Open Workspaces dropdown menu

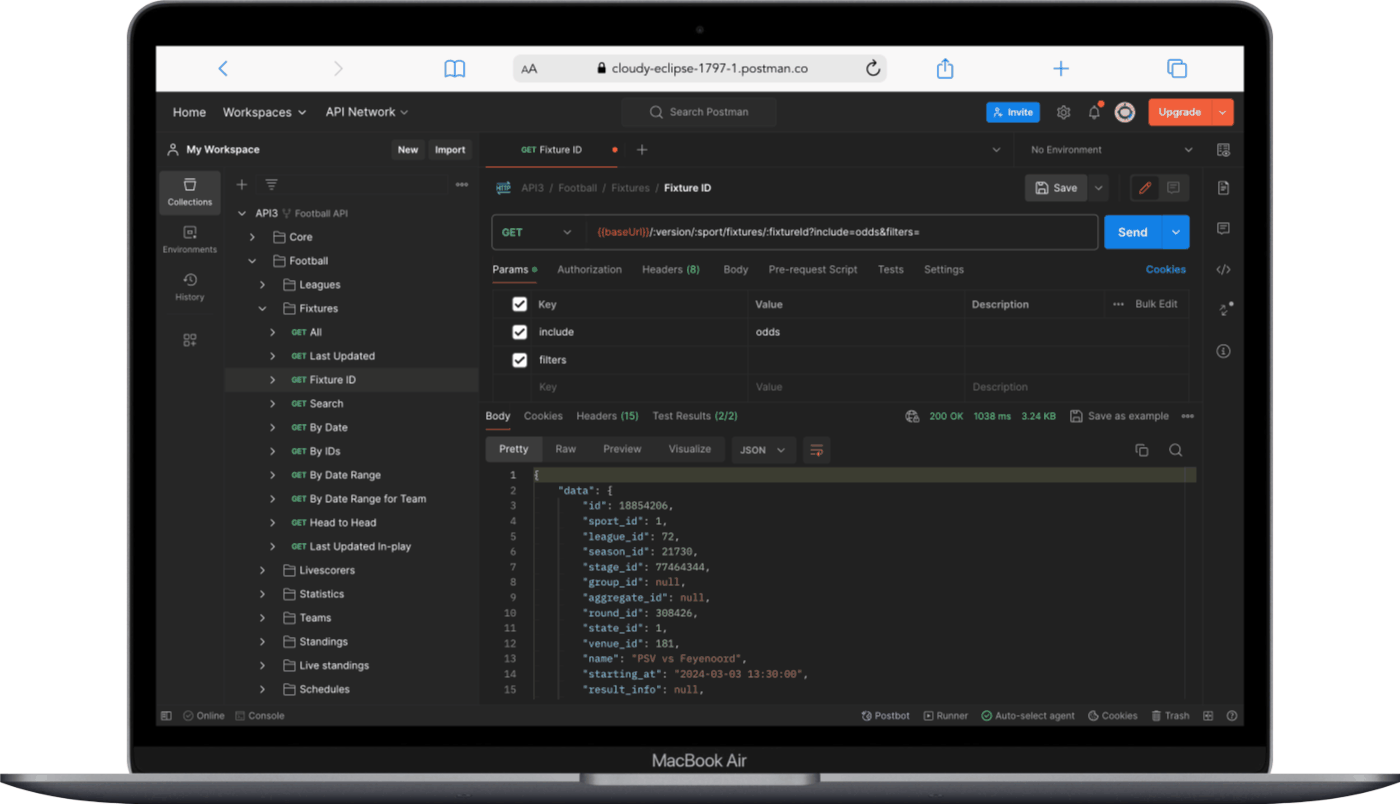pyautogui.click(x=264, y=112)
